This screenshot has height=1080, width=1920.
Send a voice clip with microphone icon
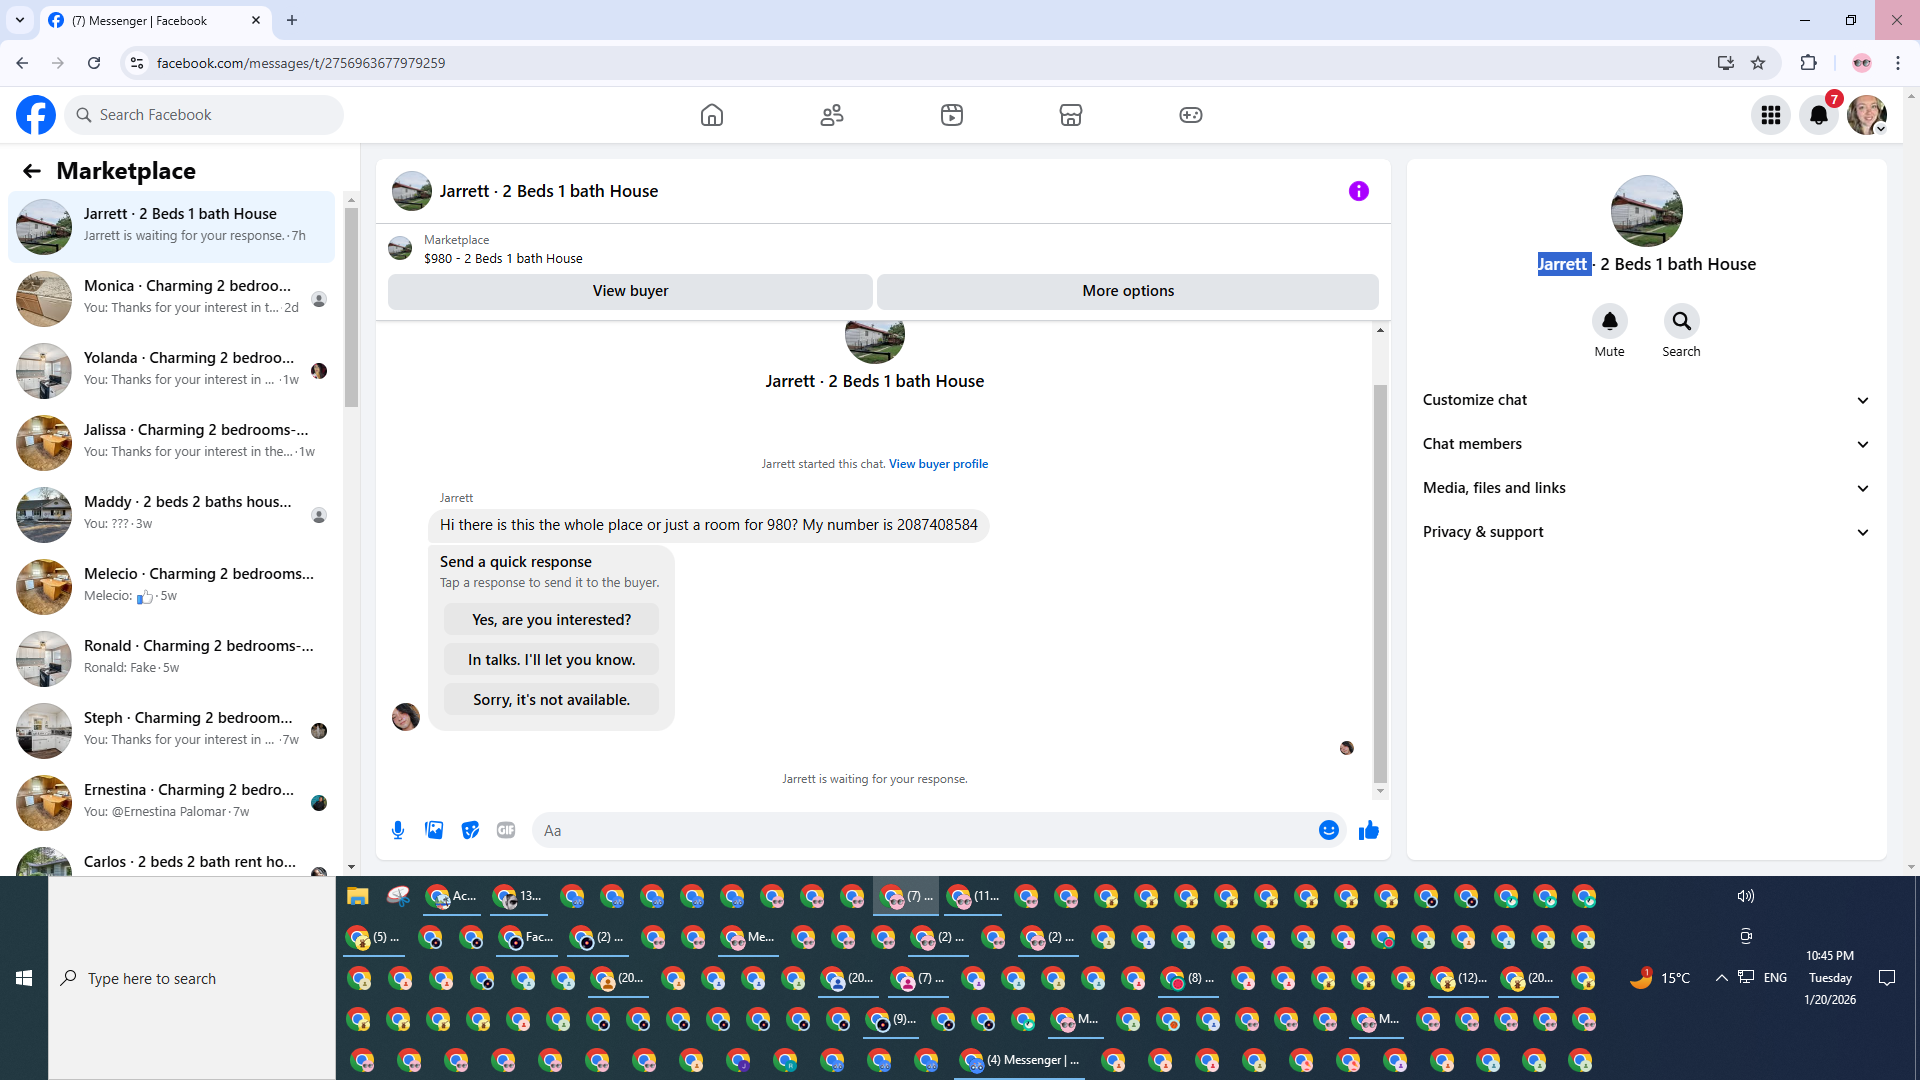pos(398,830)
